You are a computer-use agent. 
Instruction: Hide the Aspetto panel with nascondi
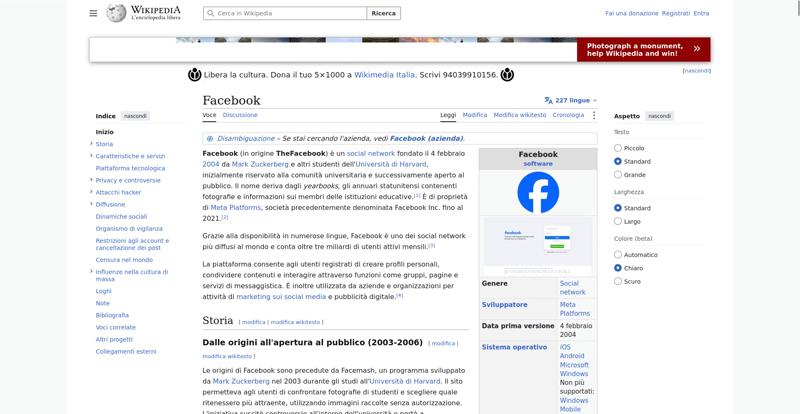click(x=659, y=116)
